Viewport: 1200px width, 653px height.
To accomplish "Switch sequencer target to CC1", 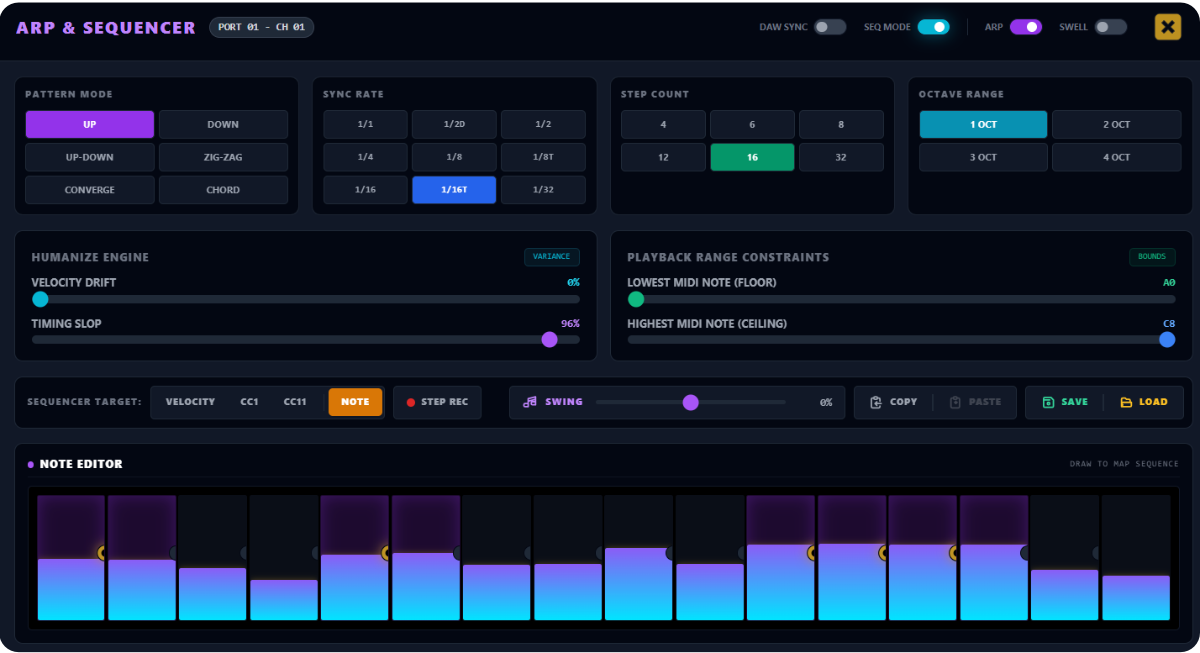I will pos(249,402).
